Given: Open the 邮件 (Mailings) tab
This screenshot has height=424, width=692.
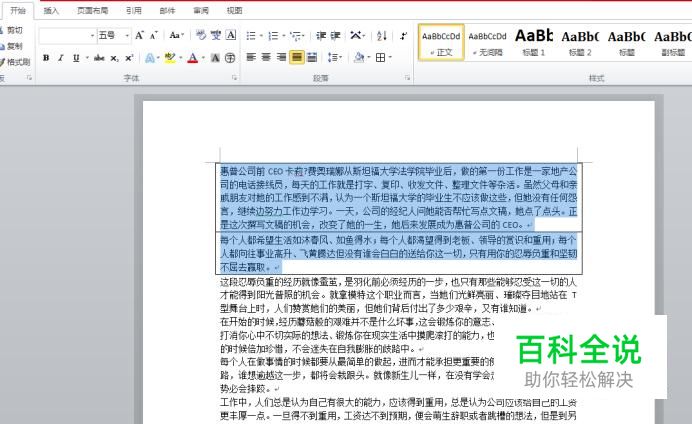Looking at the screenshot, I should (167, 10).
